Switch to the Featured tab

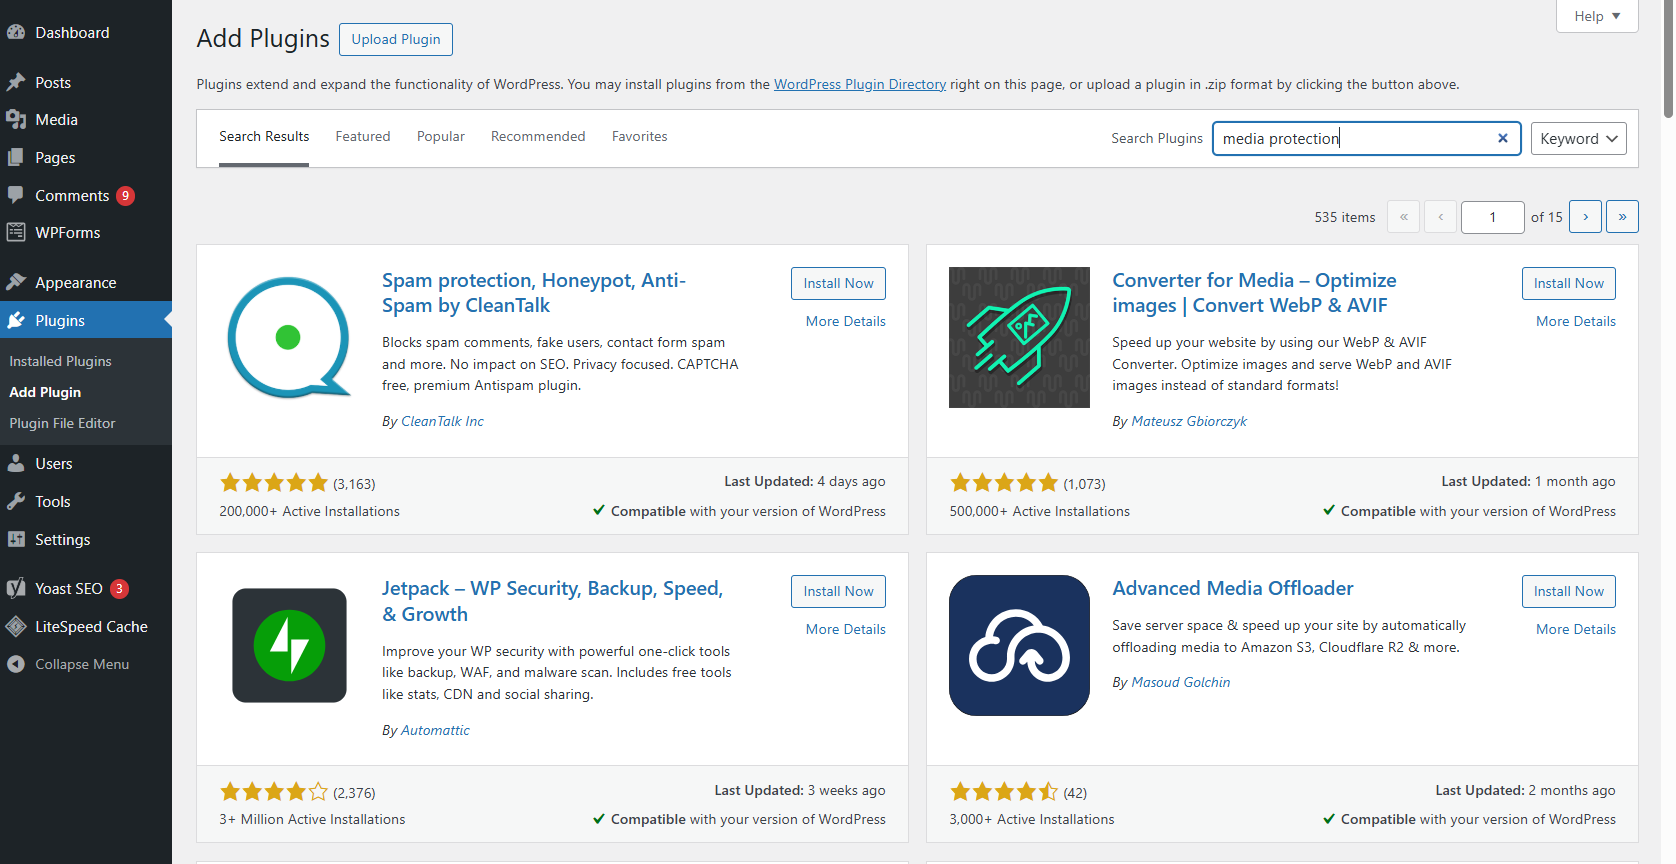[x=363, y=137]
